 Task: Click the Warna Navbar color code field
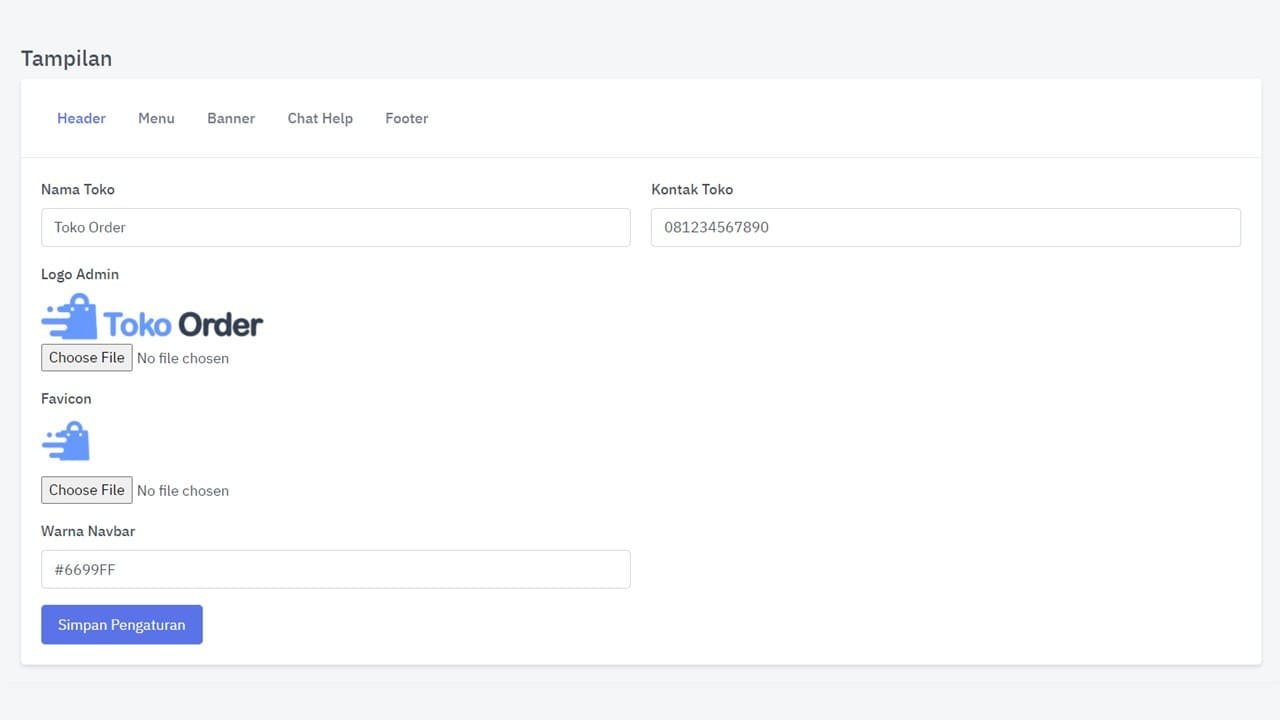335,569
